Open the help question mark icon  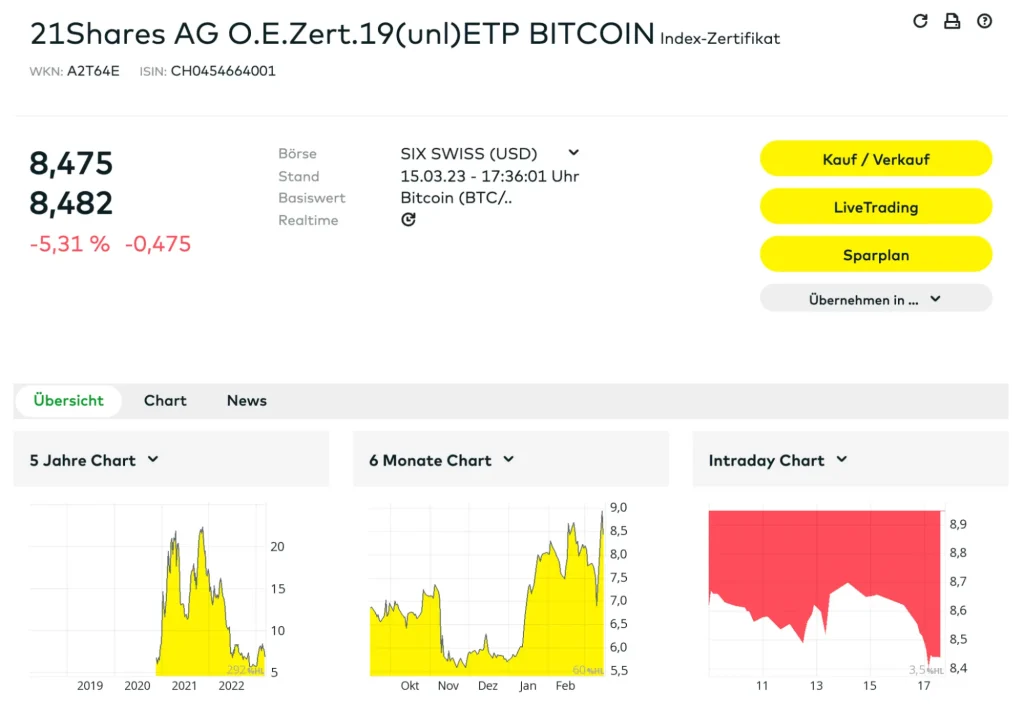click(x=984, y=21)
